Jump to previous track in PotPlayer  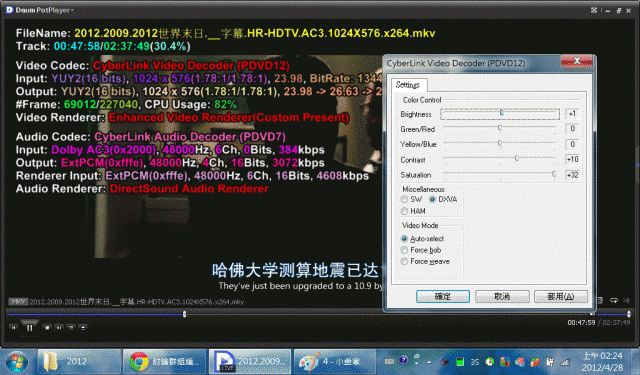click(13, 327)
